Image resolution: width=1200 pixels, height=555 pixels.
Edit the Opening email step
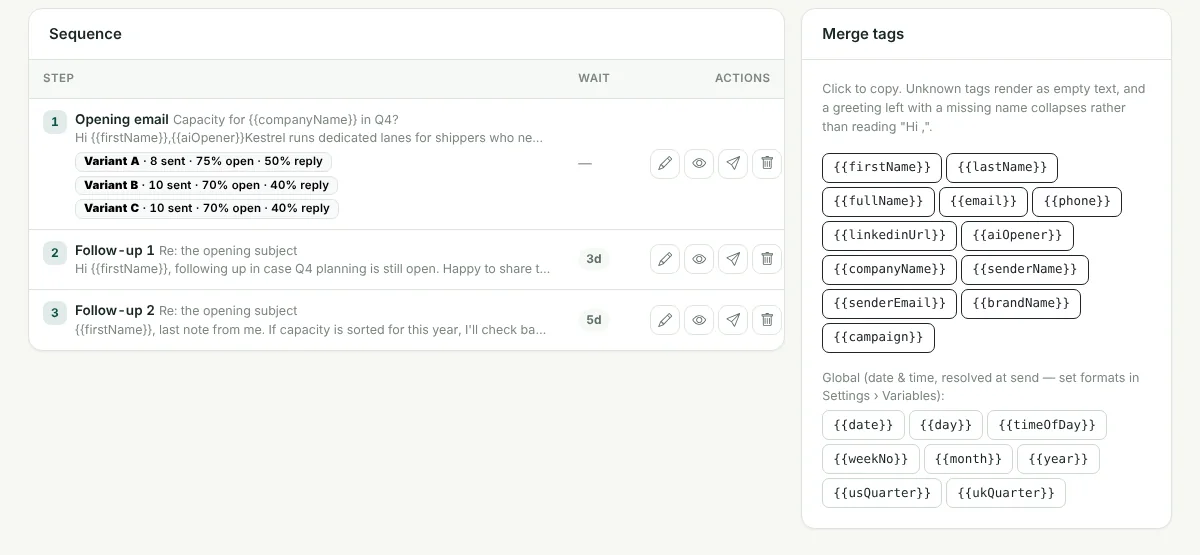665,163
